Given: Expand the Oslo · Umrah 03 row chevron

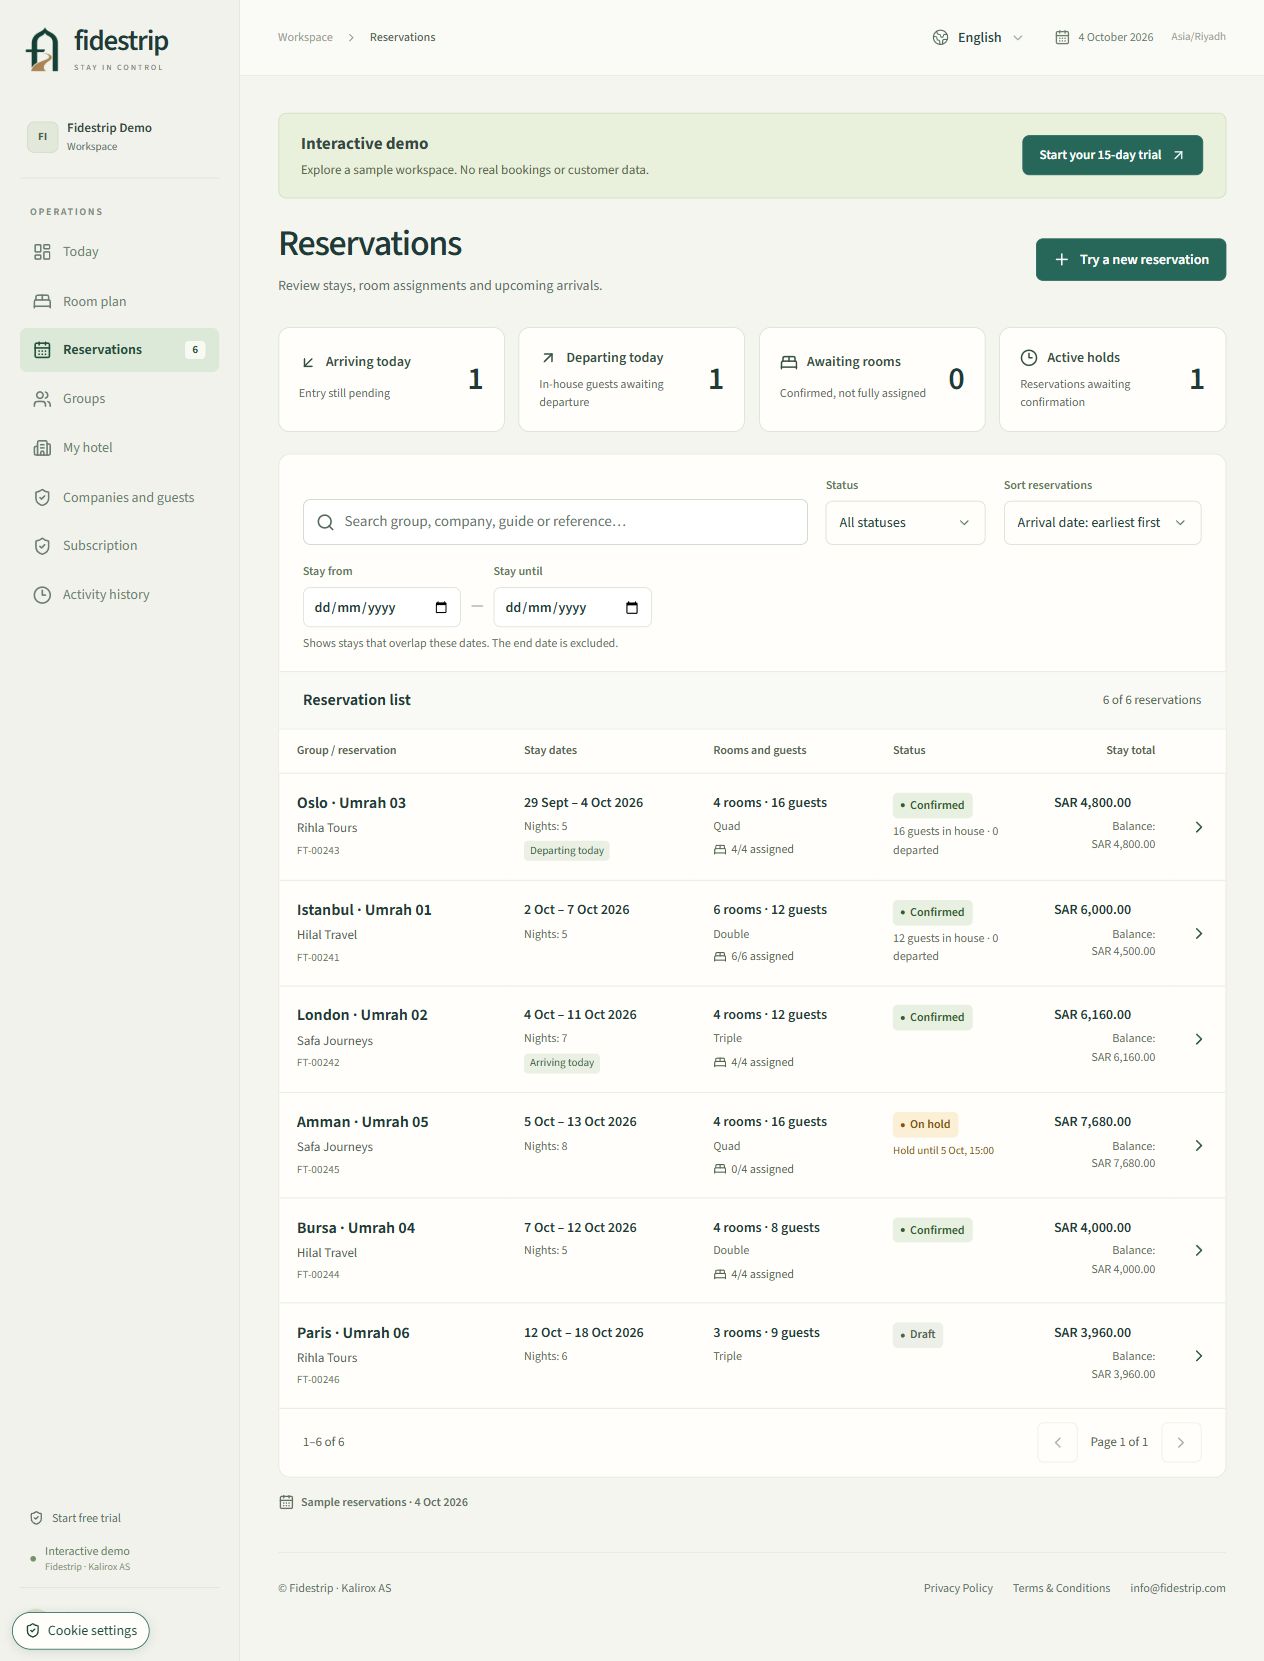Looking at the screenshot, I should tap(1199, 827).
